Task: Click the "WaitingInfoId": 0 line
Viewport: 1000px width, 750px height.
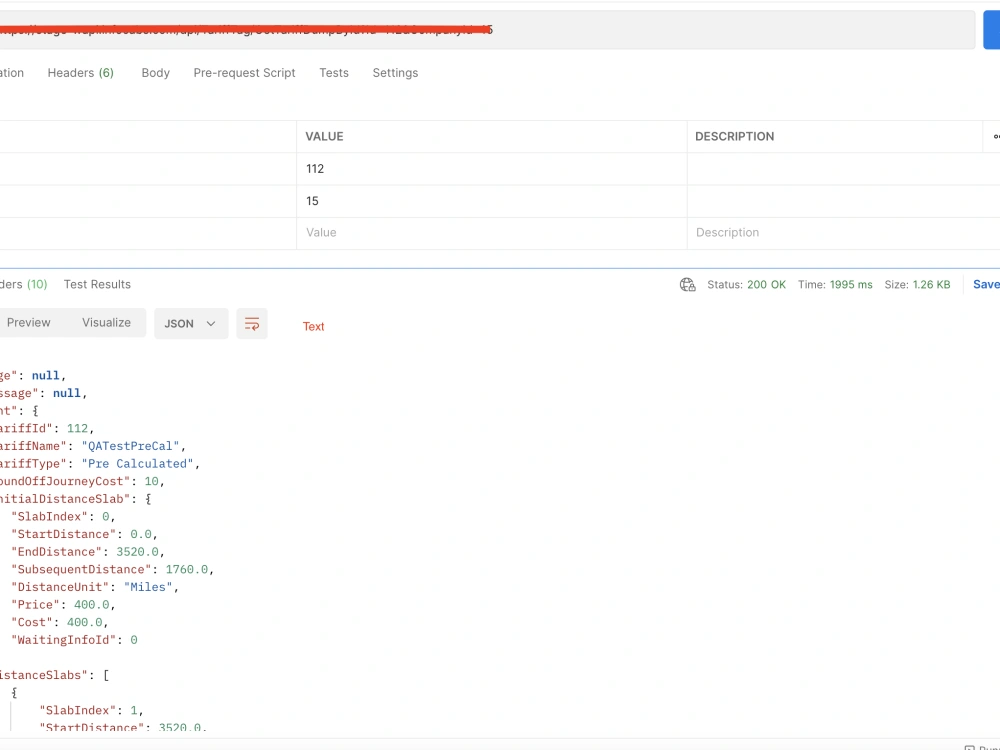Action: pos(74,640)
